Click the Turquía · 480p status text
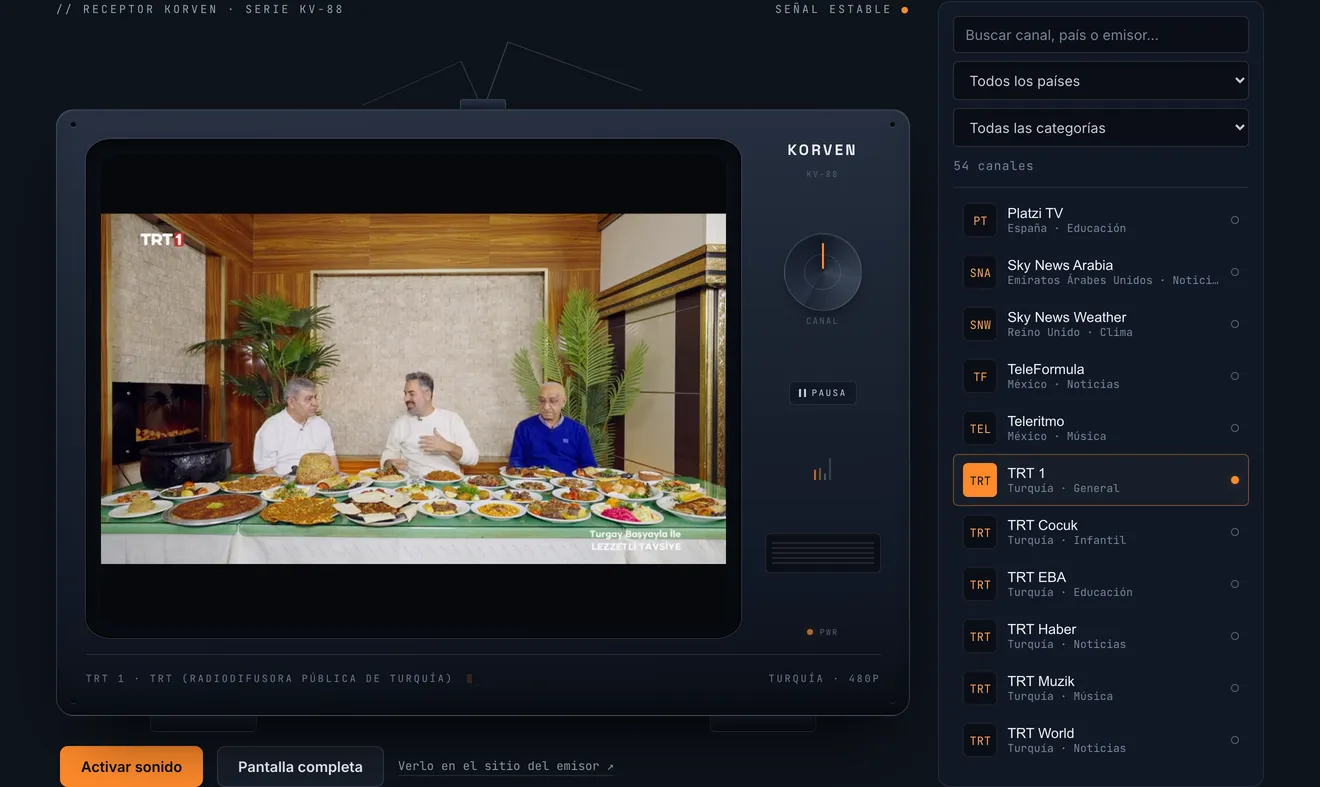 (x=824, y=678)
